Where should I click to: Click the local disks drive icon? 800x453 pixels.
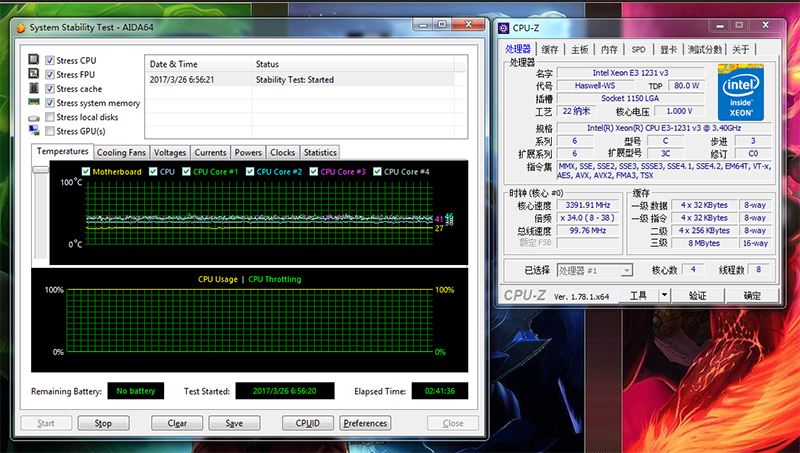pos(34,118)
